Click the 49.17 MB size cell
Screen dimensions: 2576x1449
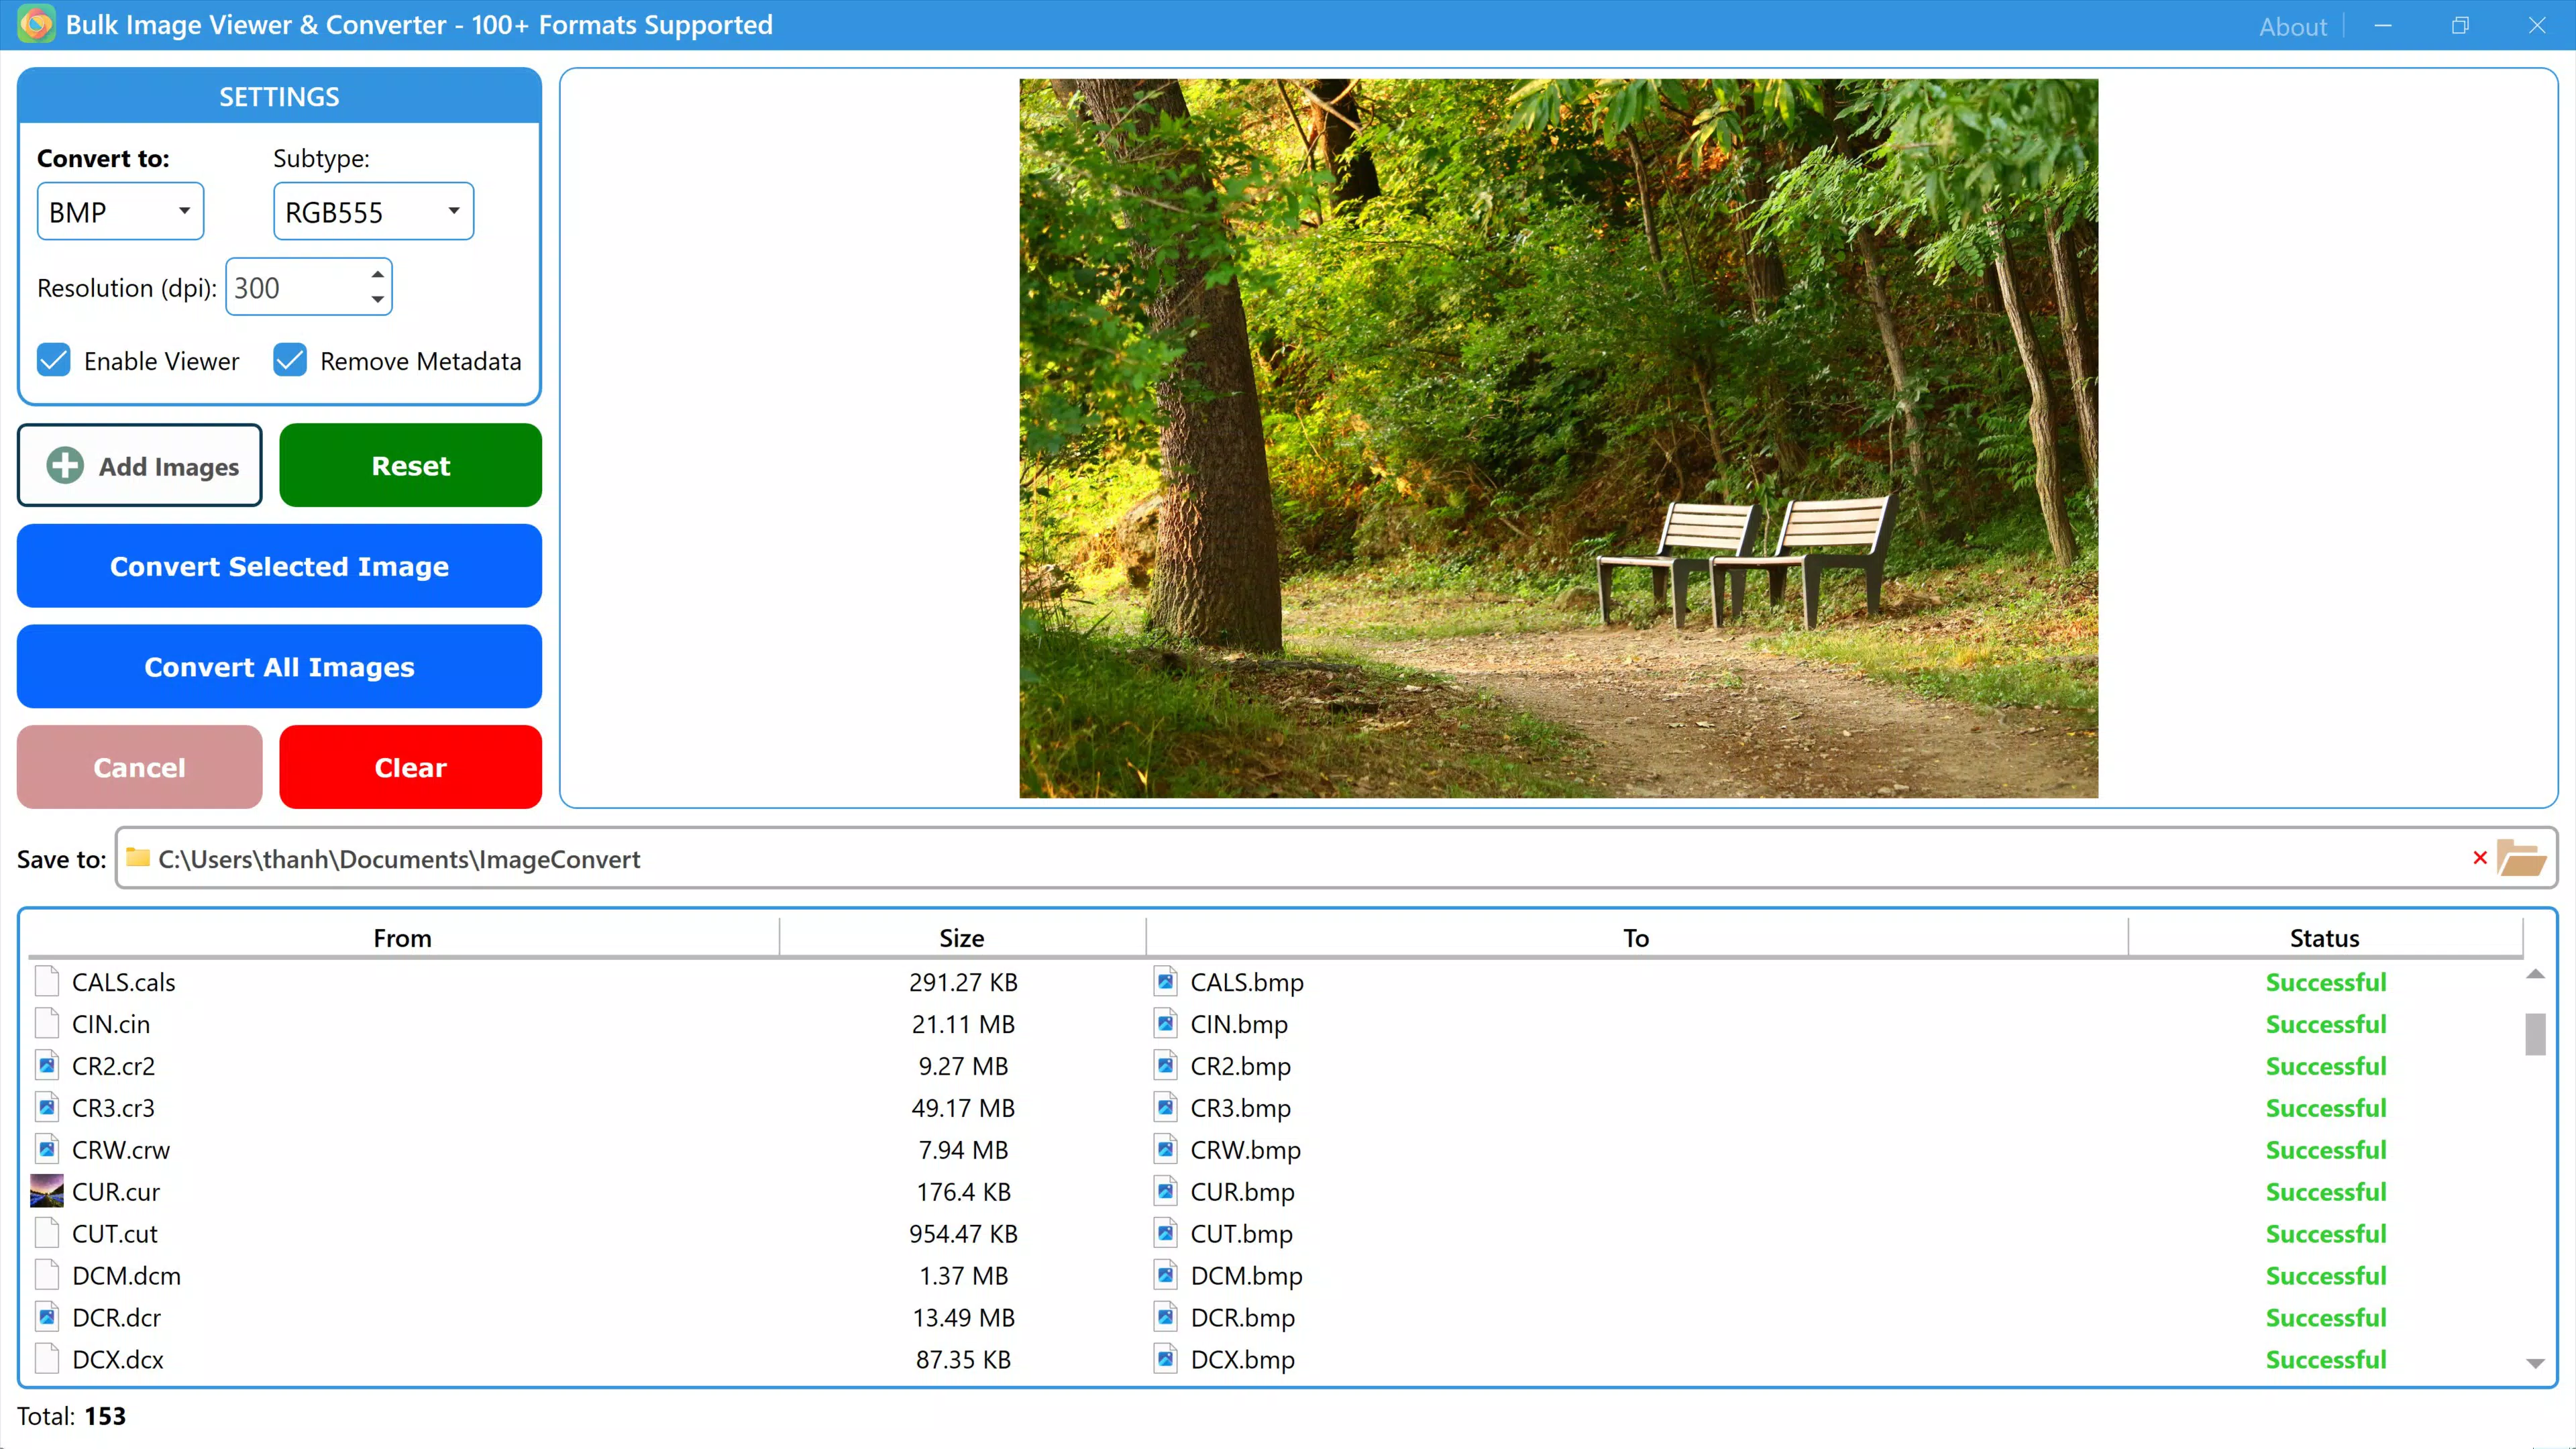pyautogui.click(x=963, y=1107)
